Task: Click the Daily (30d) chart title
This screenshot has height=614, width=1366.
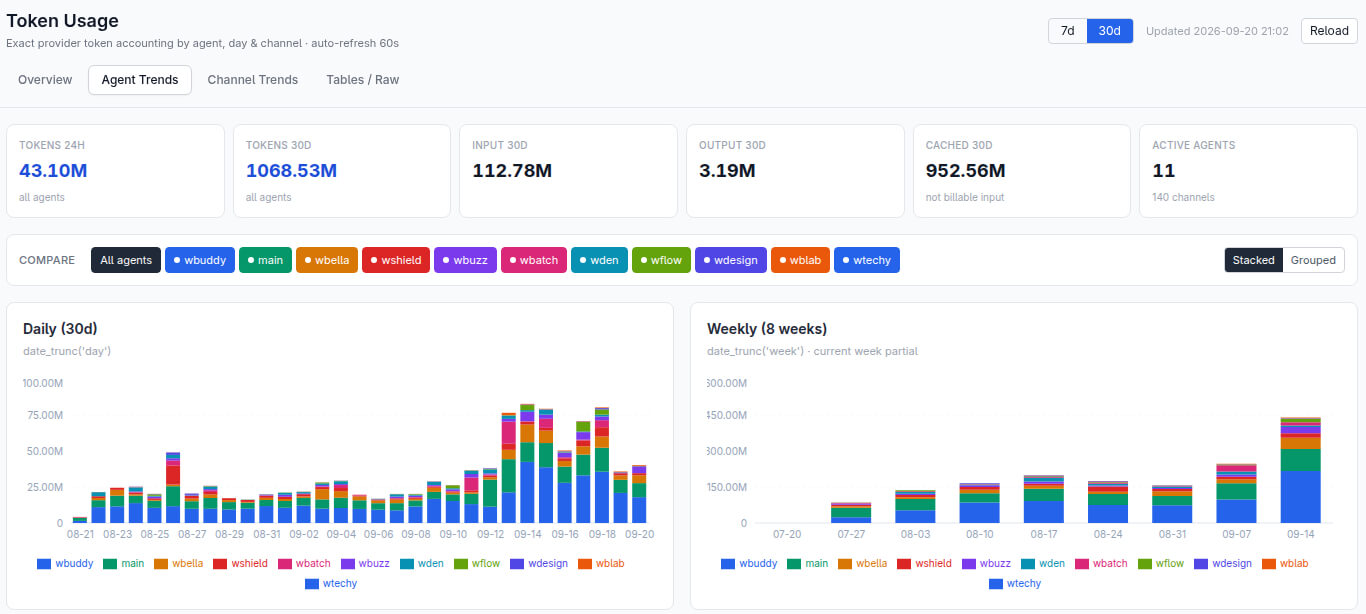Action: click(x=60, y=328)
